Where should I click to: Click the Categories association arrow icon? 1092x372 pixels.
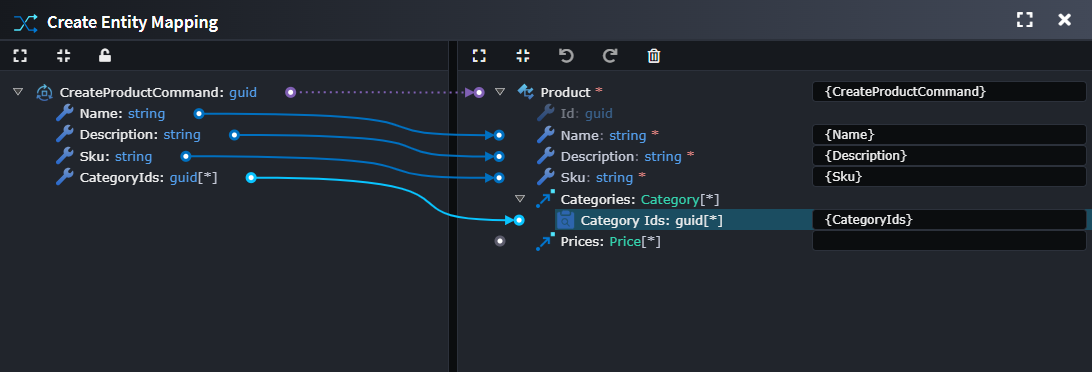[x=545, y=199]
